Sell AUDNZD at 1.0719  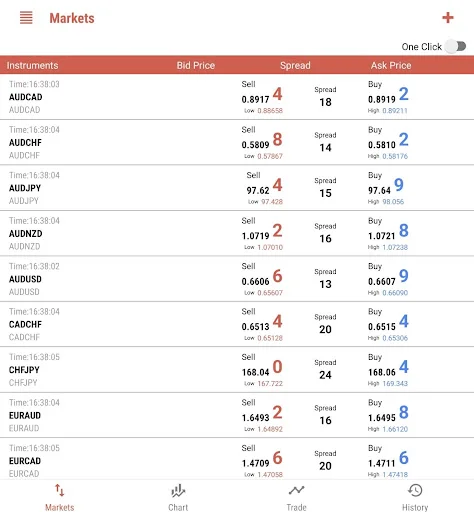(x=262, y=233)
